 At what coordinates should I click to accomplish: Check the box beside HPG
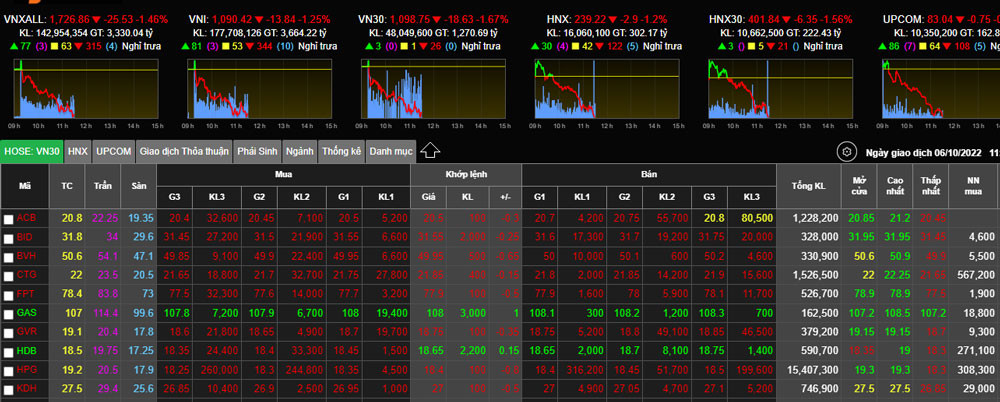pyautogui.click(x=9, y=370)
